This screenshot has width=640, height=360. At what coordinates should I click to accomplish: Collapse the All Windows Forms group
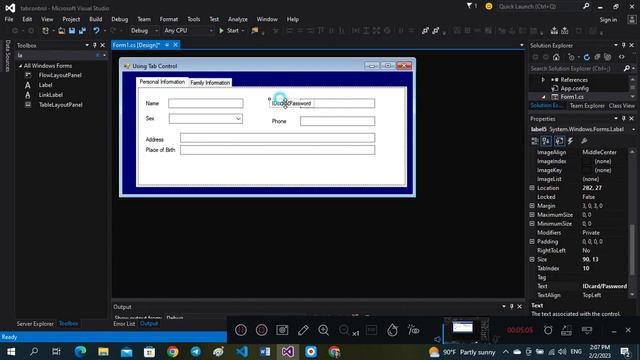[20, 66]
